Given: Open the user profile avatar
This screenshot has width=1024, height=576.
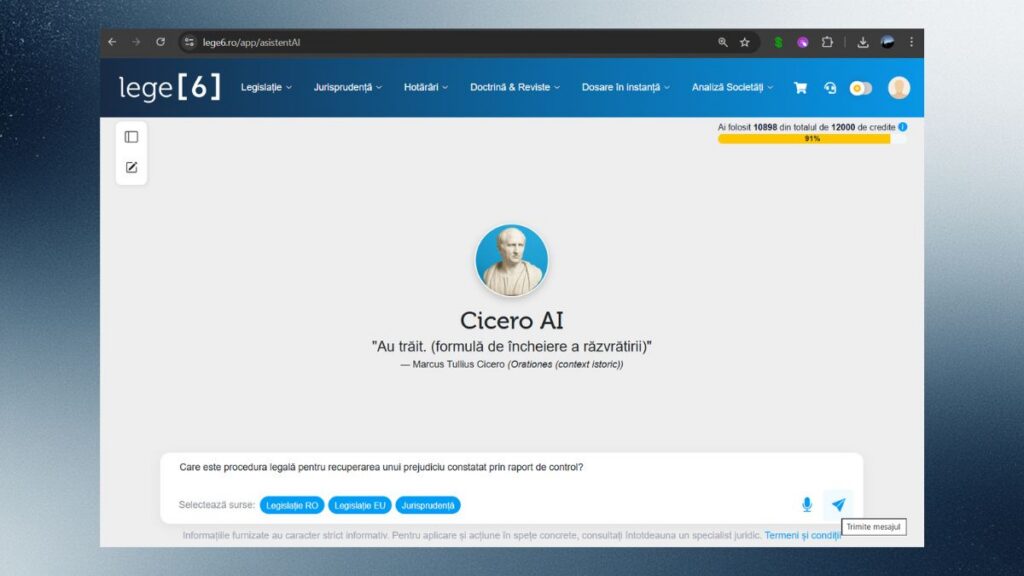Looking at the screenshot, I should tap(898, 88).
